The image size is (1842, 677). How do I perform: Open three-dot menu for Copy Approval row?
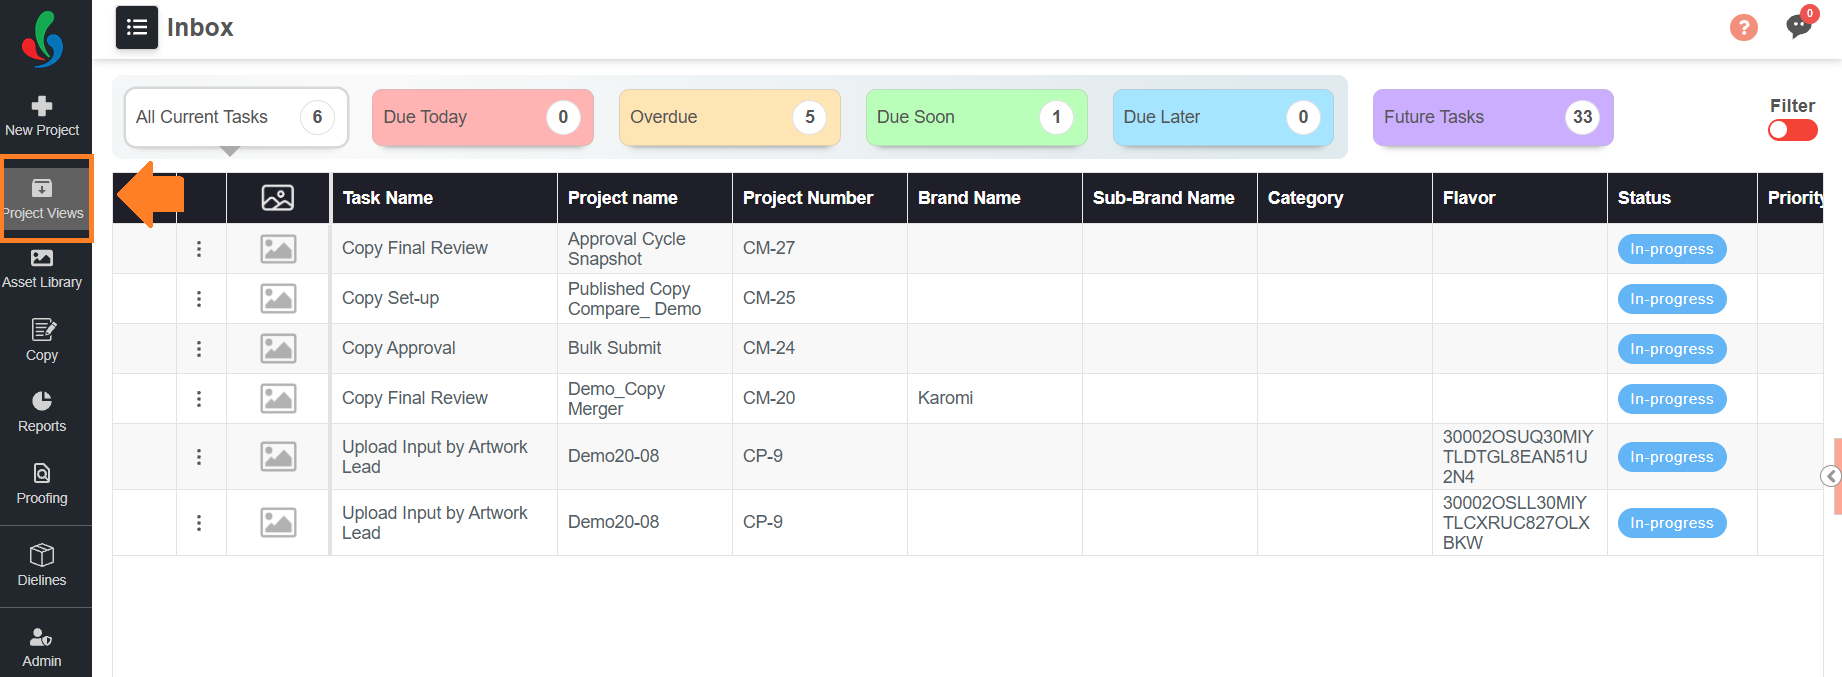tap(199, 348)
